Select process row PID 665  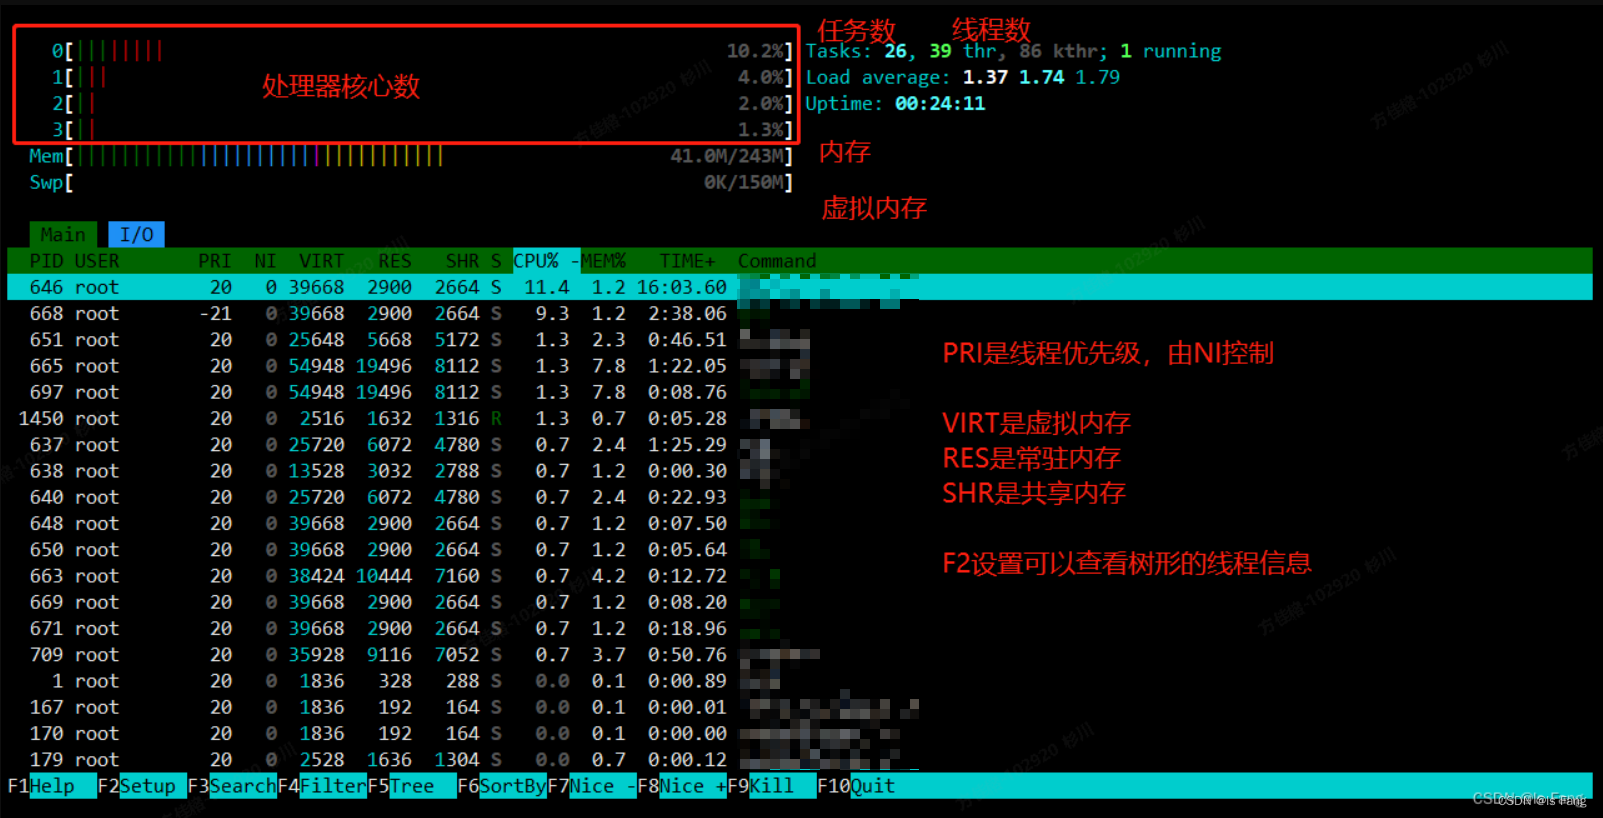coord(800,366)
